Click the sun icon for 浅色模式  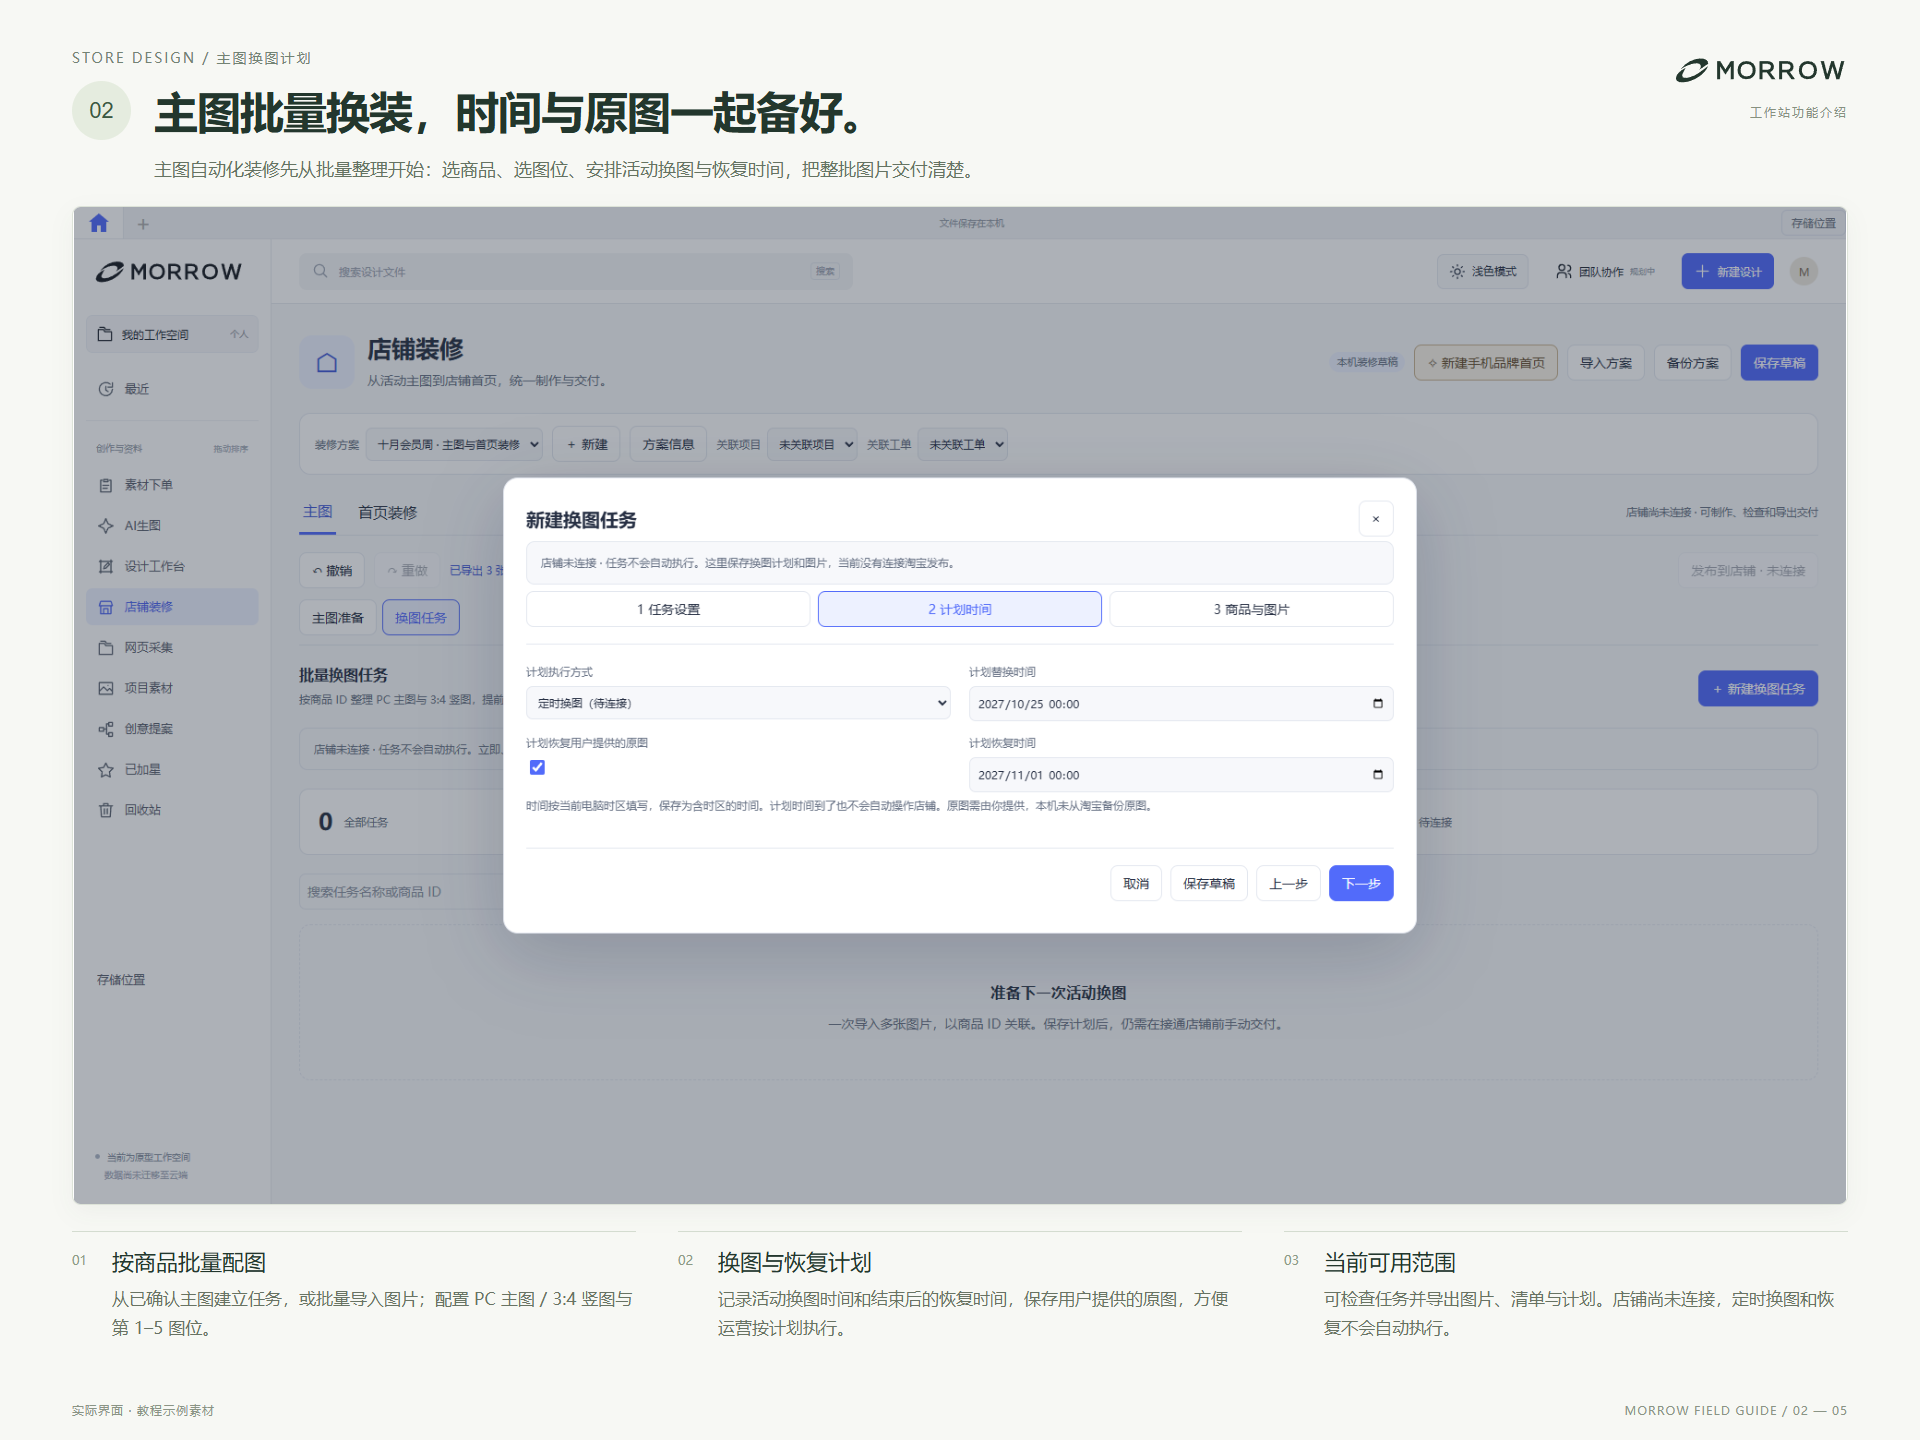pos(1457,272)
